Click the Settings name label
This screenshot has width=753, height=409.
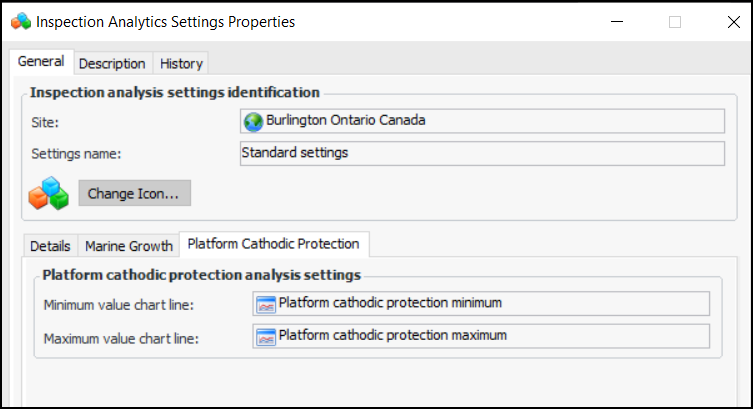pyautogui.click(x=76, y=154)
